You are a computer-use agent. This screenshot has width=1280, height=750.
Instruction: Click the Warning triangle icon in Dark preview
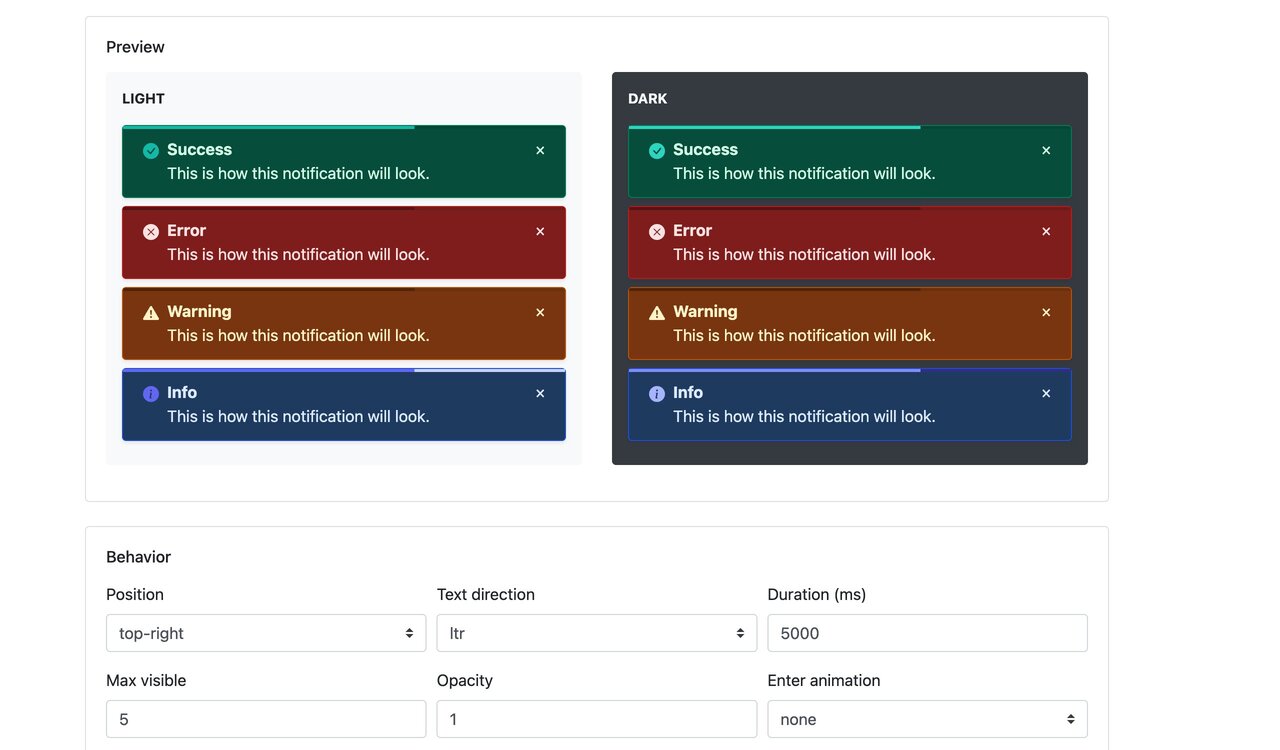(x=657, y=313)
